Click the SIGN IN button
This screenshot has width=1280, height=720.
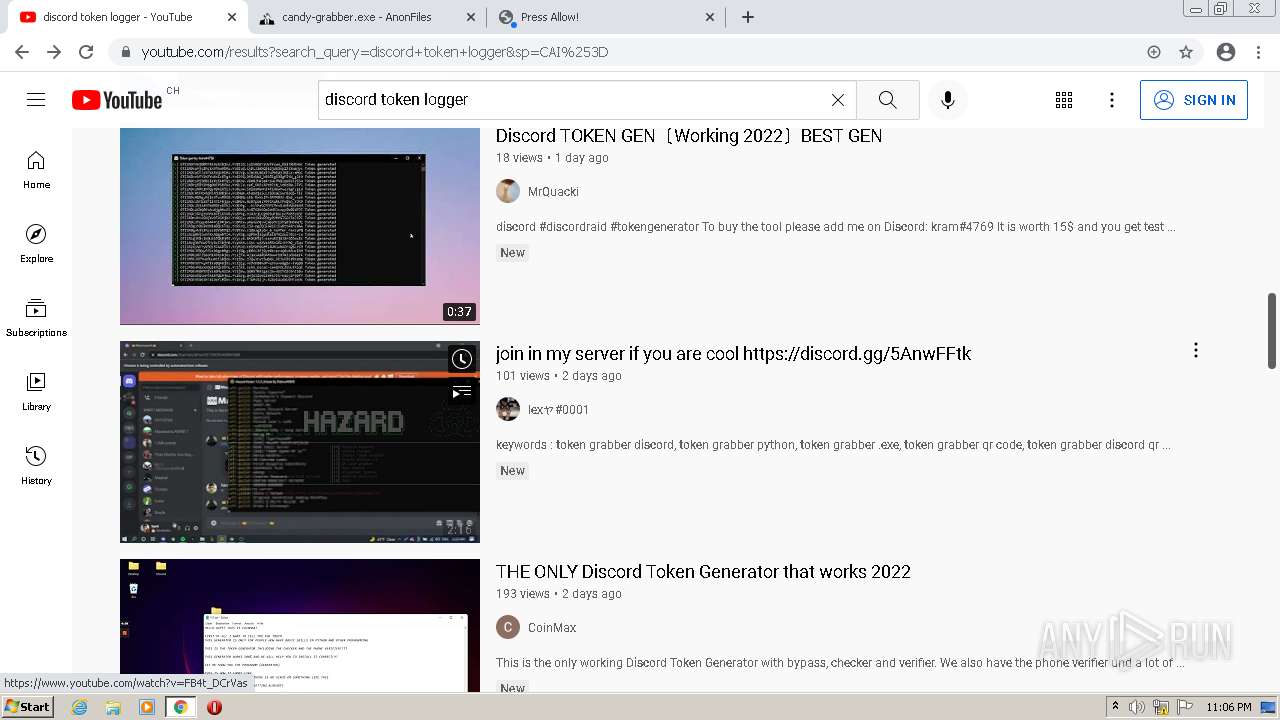(1194, 100)
